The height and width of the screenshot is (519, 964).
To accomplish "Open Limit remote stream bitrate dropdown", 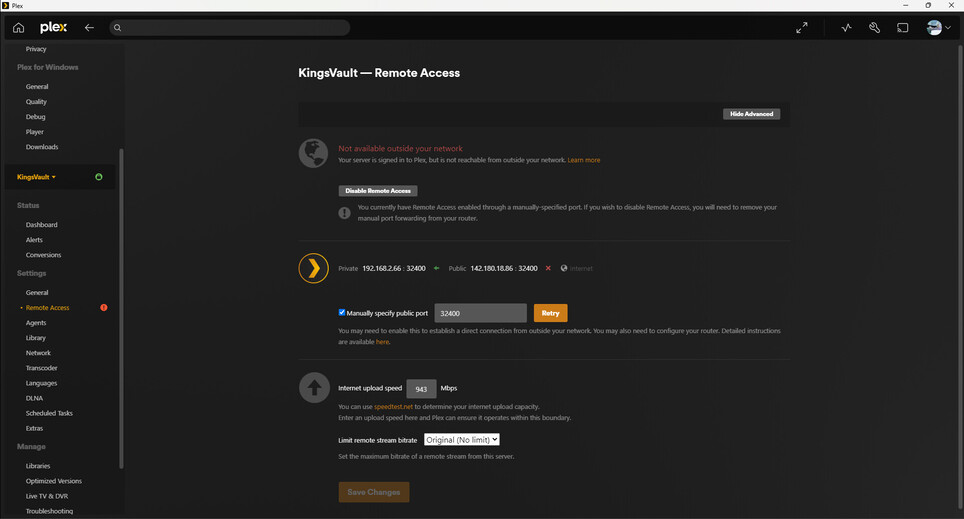I will (462, 440).
